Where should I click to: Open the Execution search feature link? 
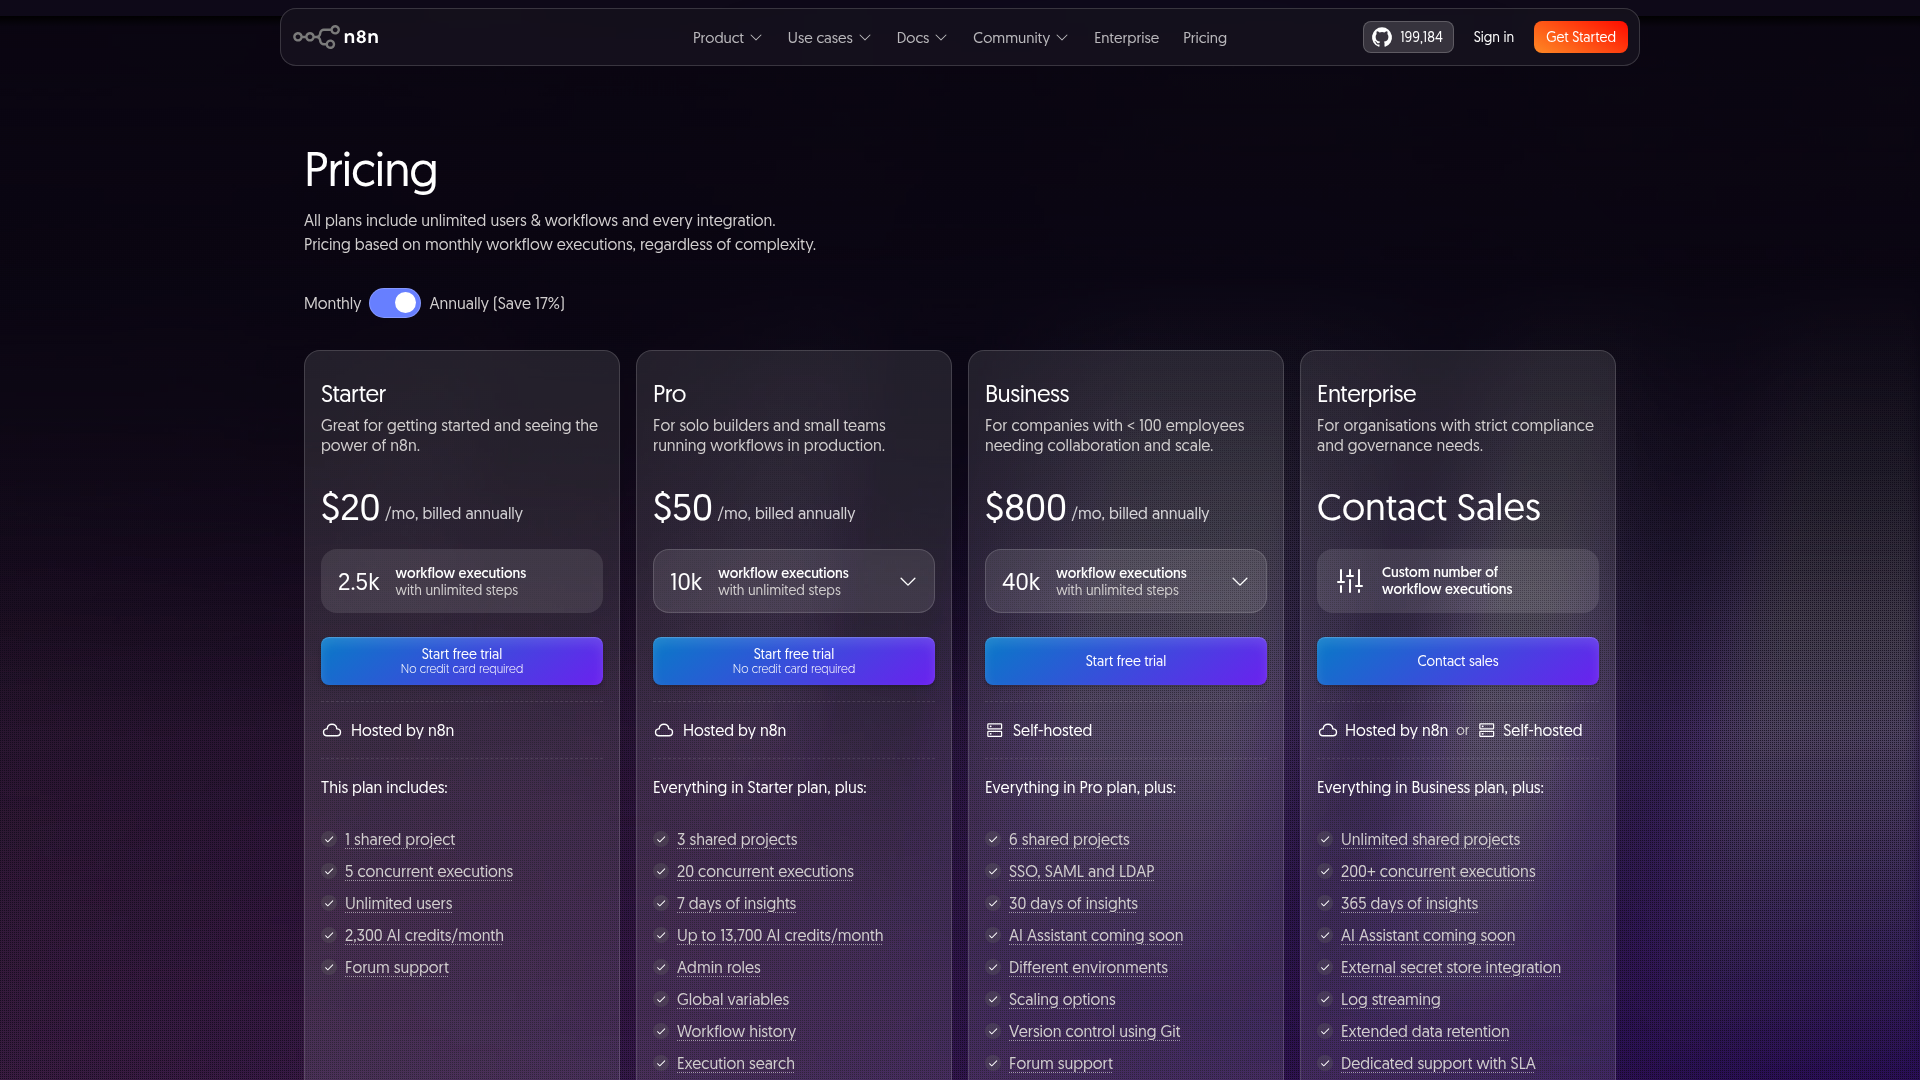coord(735,1063)
